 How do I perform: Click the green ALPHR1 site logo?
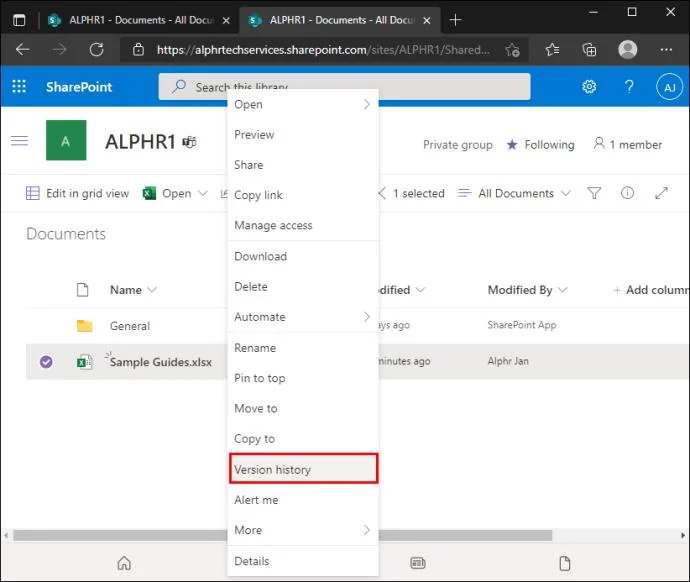pos(66,140)
